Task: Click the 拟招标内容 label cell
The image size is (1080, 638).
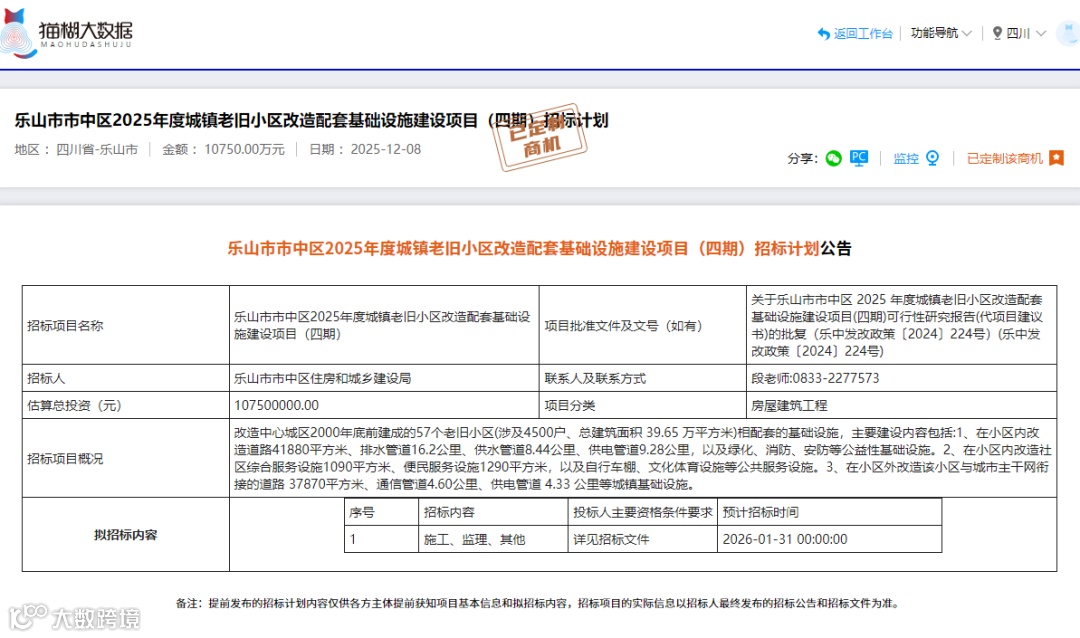Action: (x=125, y=535)
